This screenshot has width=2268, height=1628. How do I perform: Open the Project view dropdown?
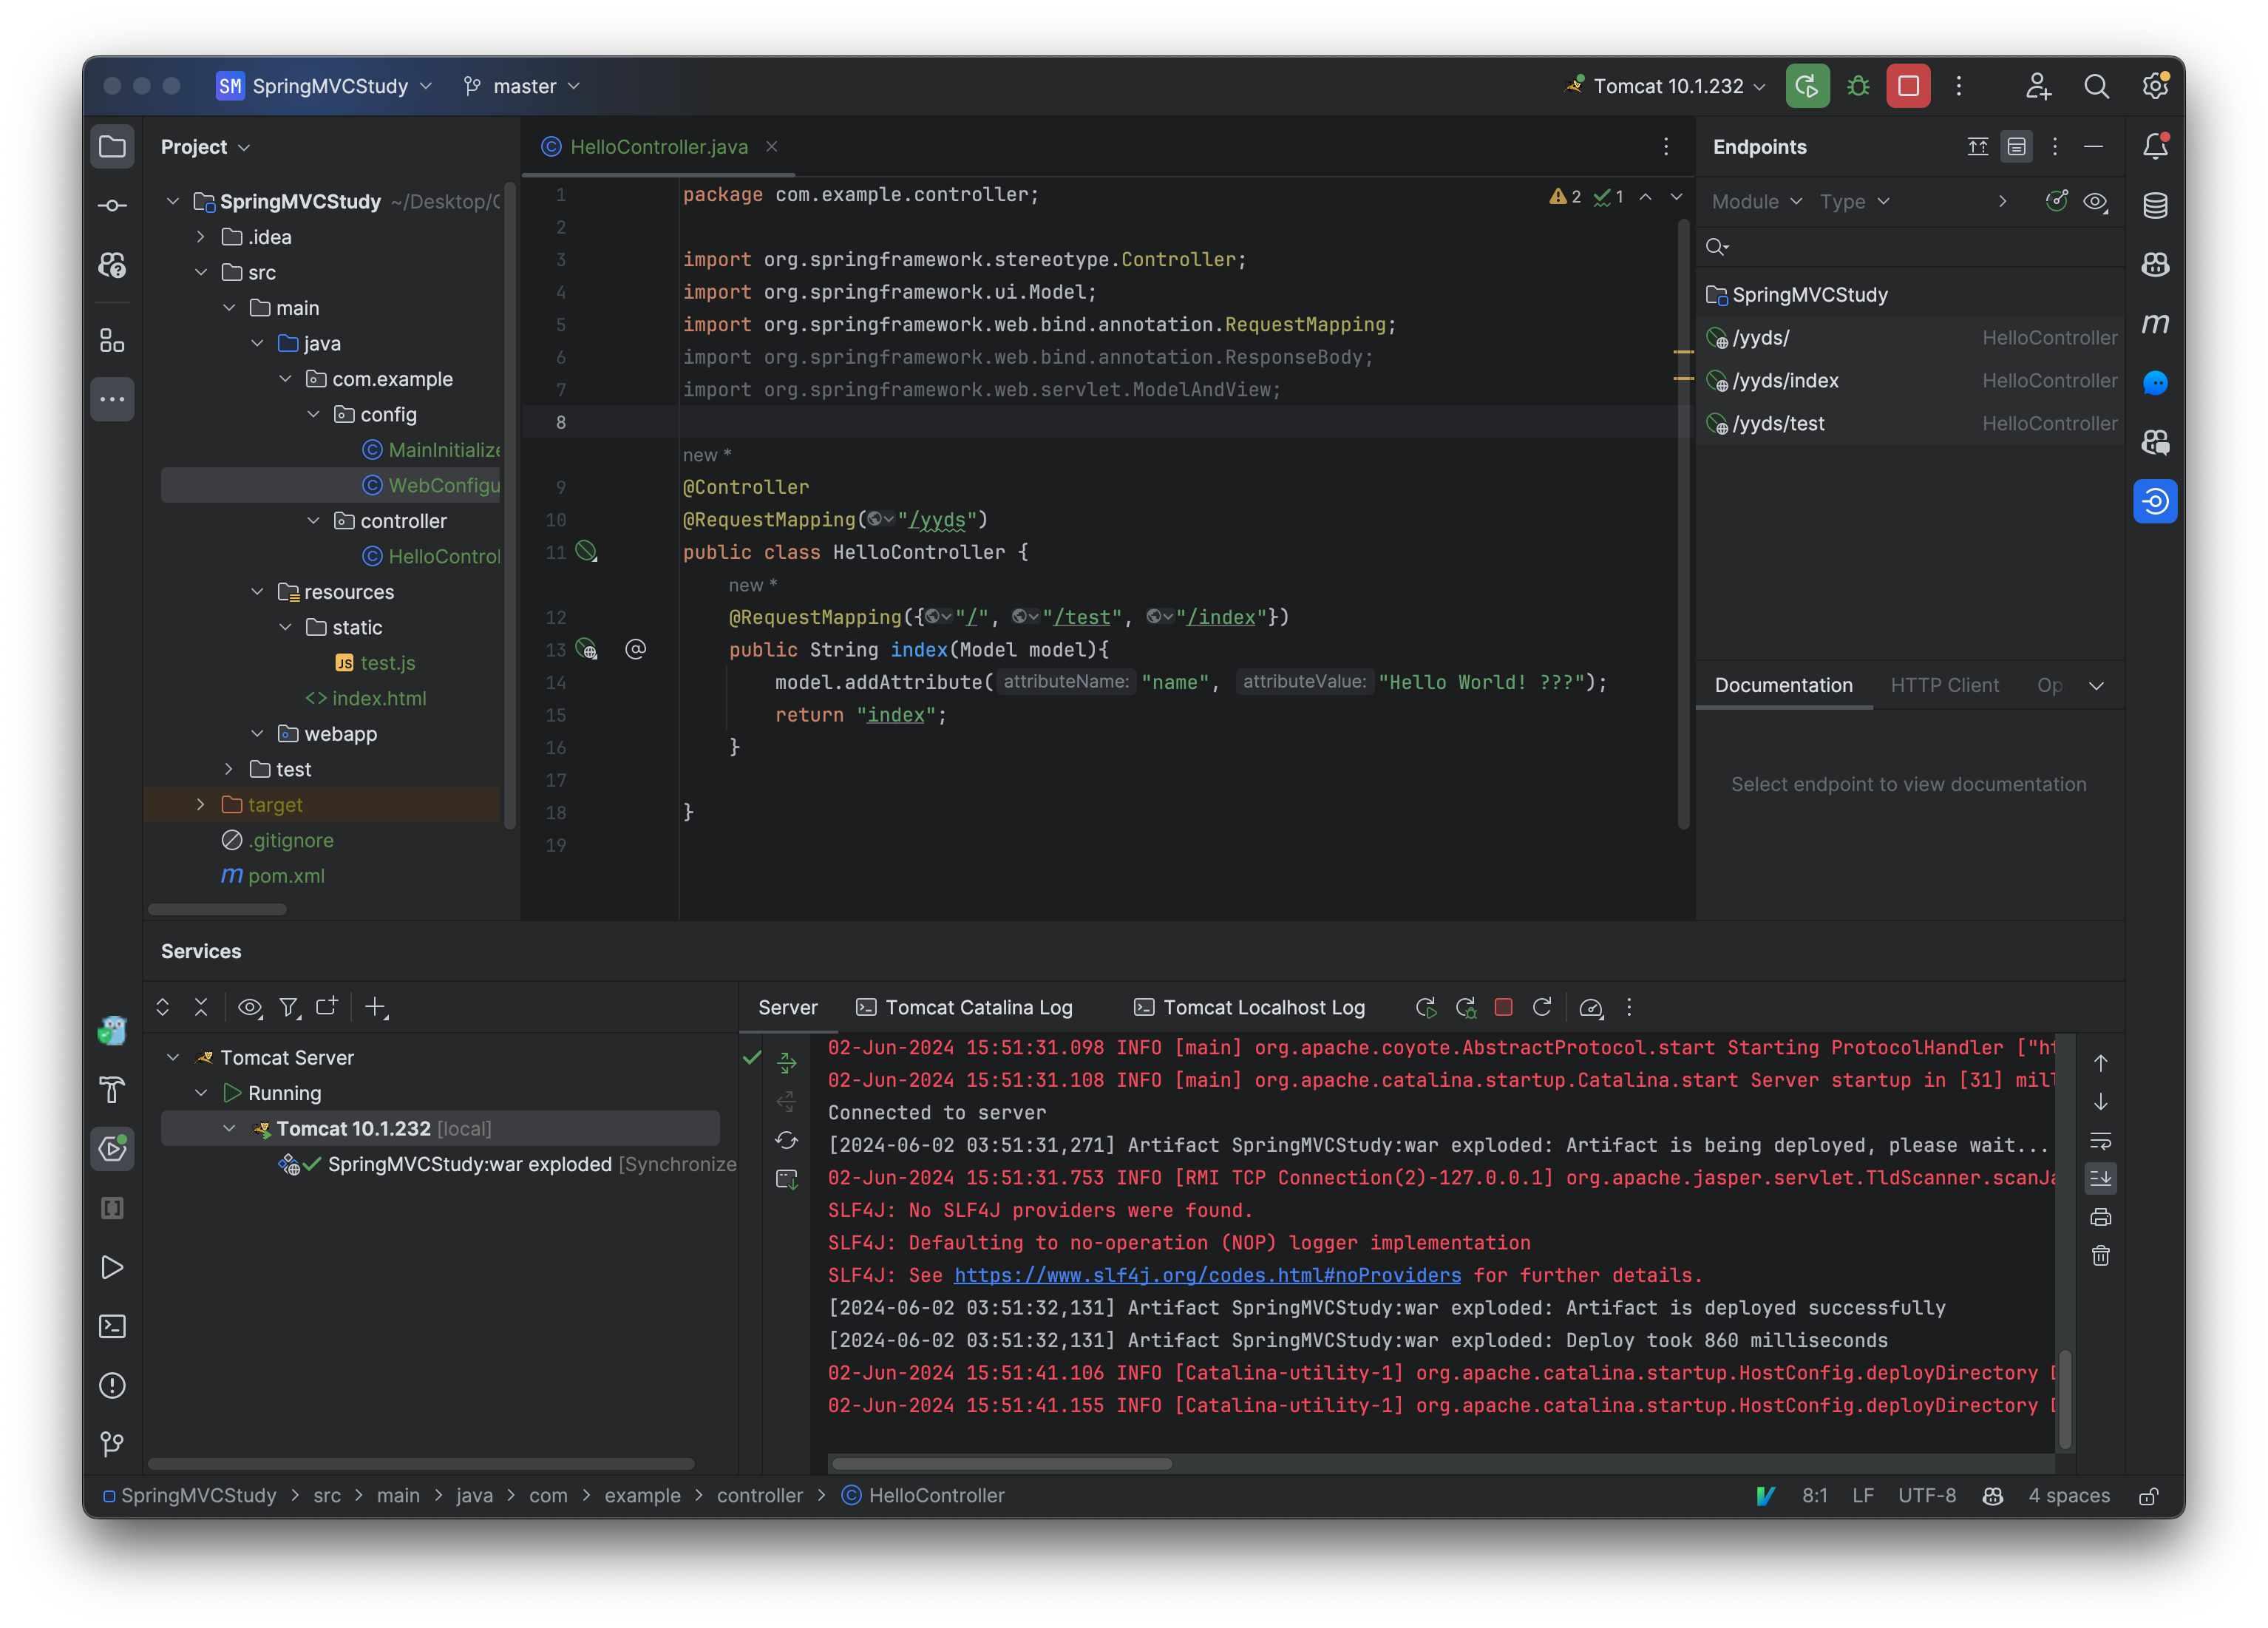pyautogui.click(x=205, y=147)
